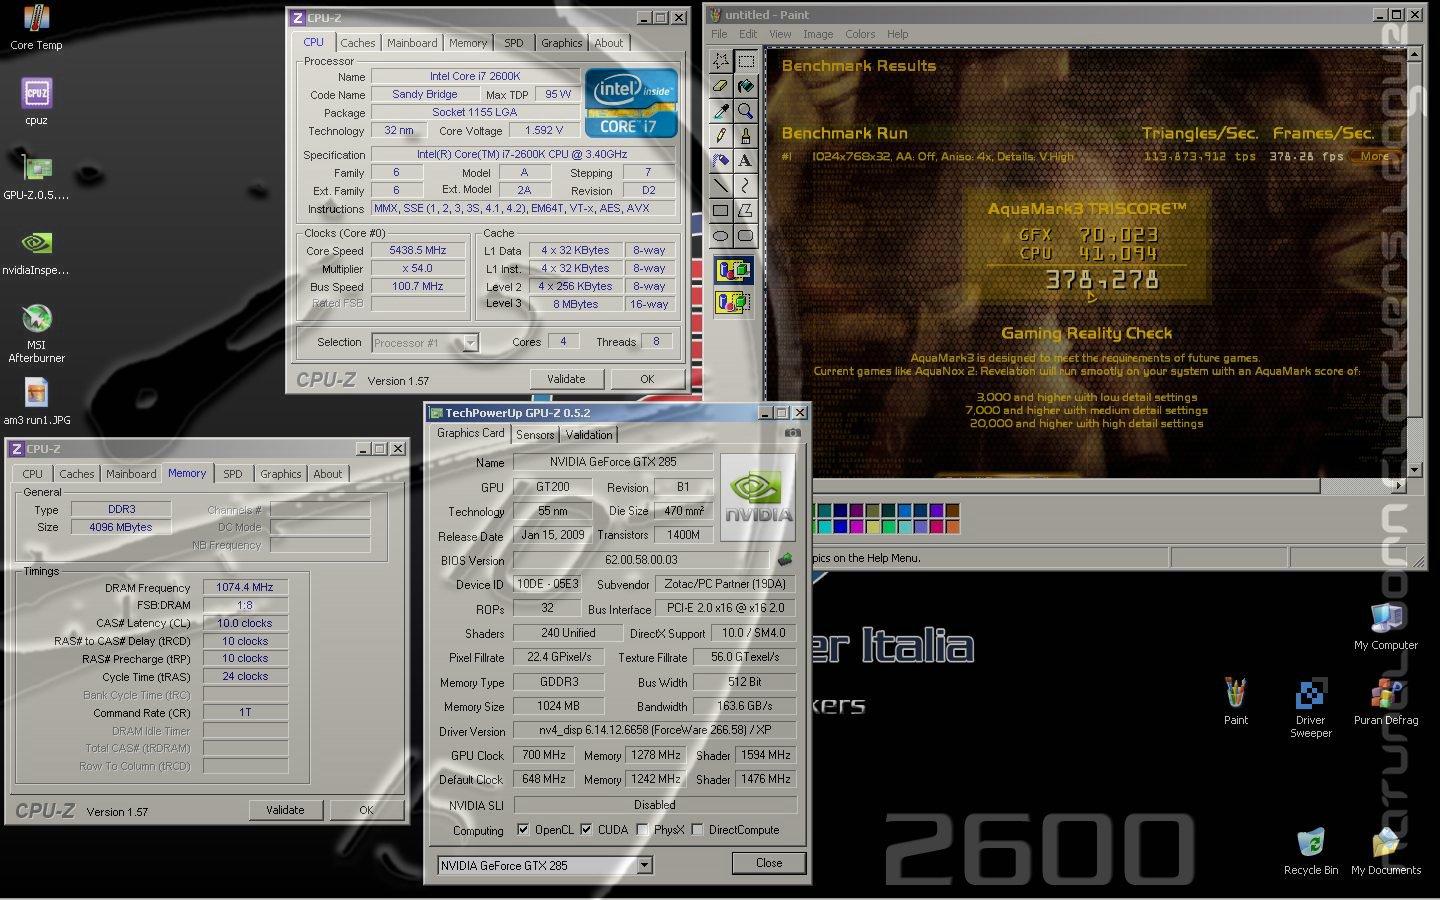This screenshot has height=900, width=1440.
Task: Toggle the OpenCL checkbox in GPU-Z
Action: tap(523, 830)
